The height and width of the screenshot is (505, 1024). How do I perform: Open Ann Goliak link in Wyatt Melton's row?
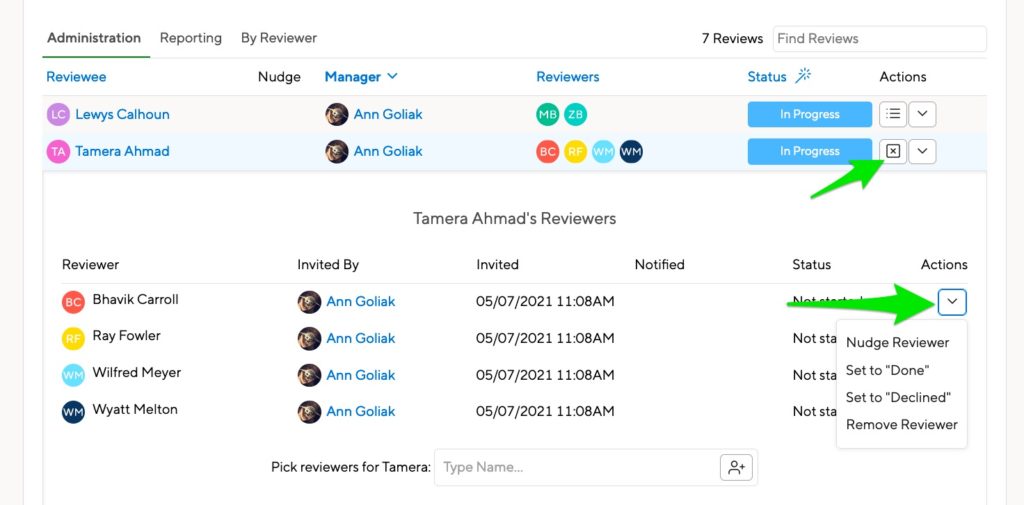pyautogui.click(x=360, y=412)
